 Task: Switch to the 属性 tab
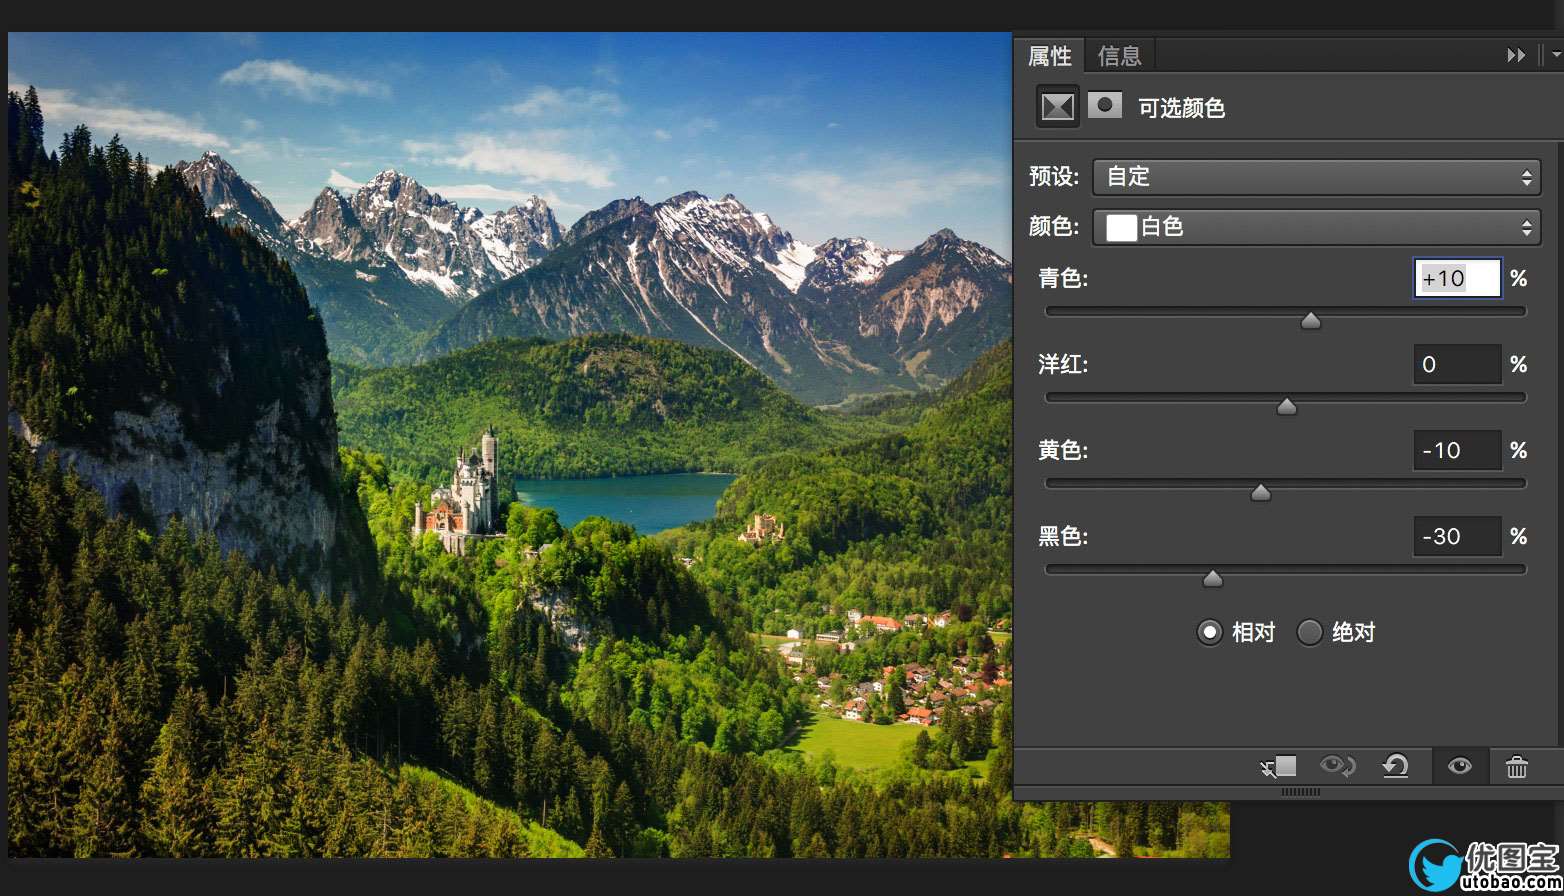coord(1049,56)
